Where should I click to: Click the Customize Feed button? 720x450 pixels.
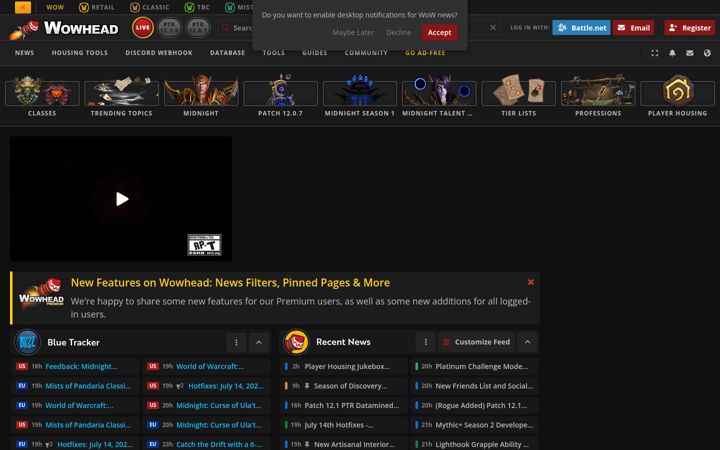[x=476, y=342]
